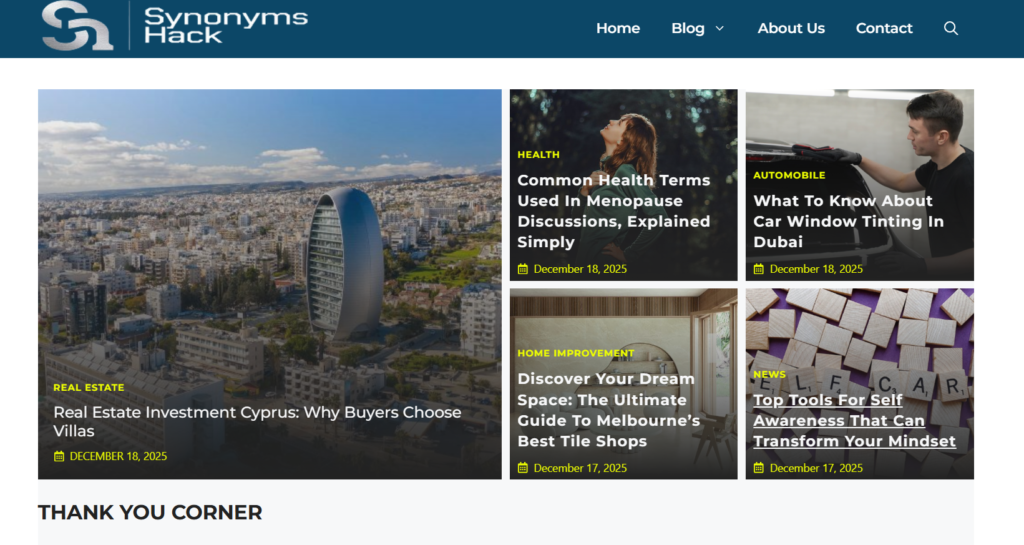Open Top Tools For Self Awareness article

coord(854,420)
